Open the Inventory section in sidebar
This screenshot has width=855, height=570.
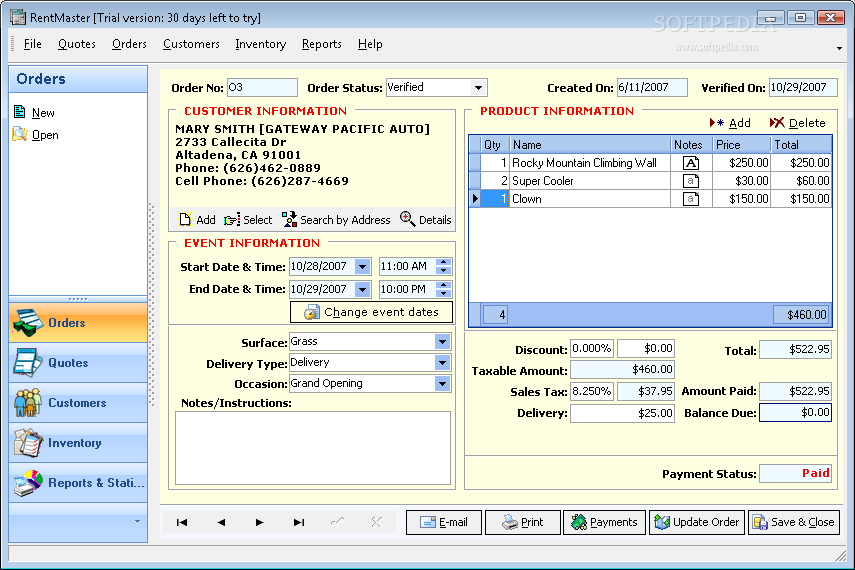click(x=78, y=443)
